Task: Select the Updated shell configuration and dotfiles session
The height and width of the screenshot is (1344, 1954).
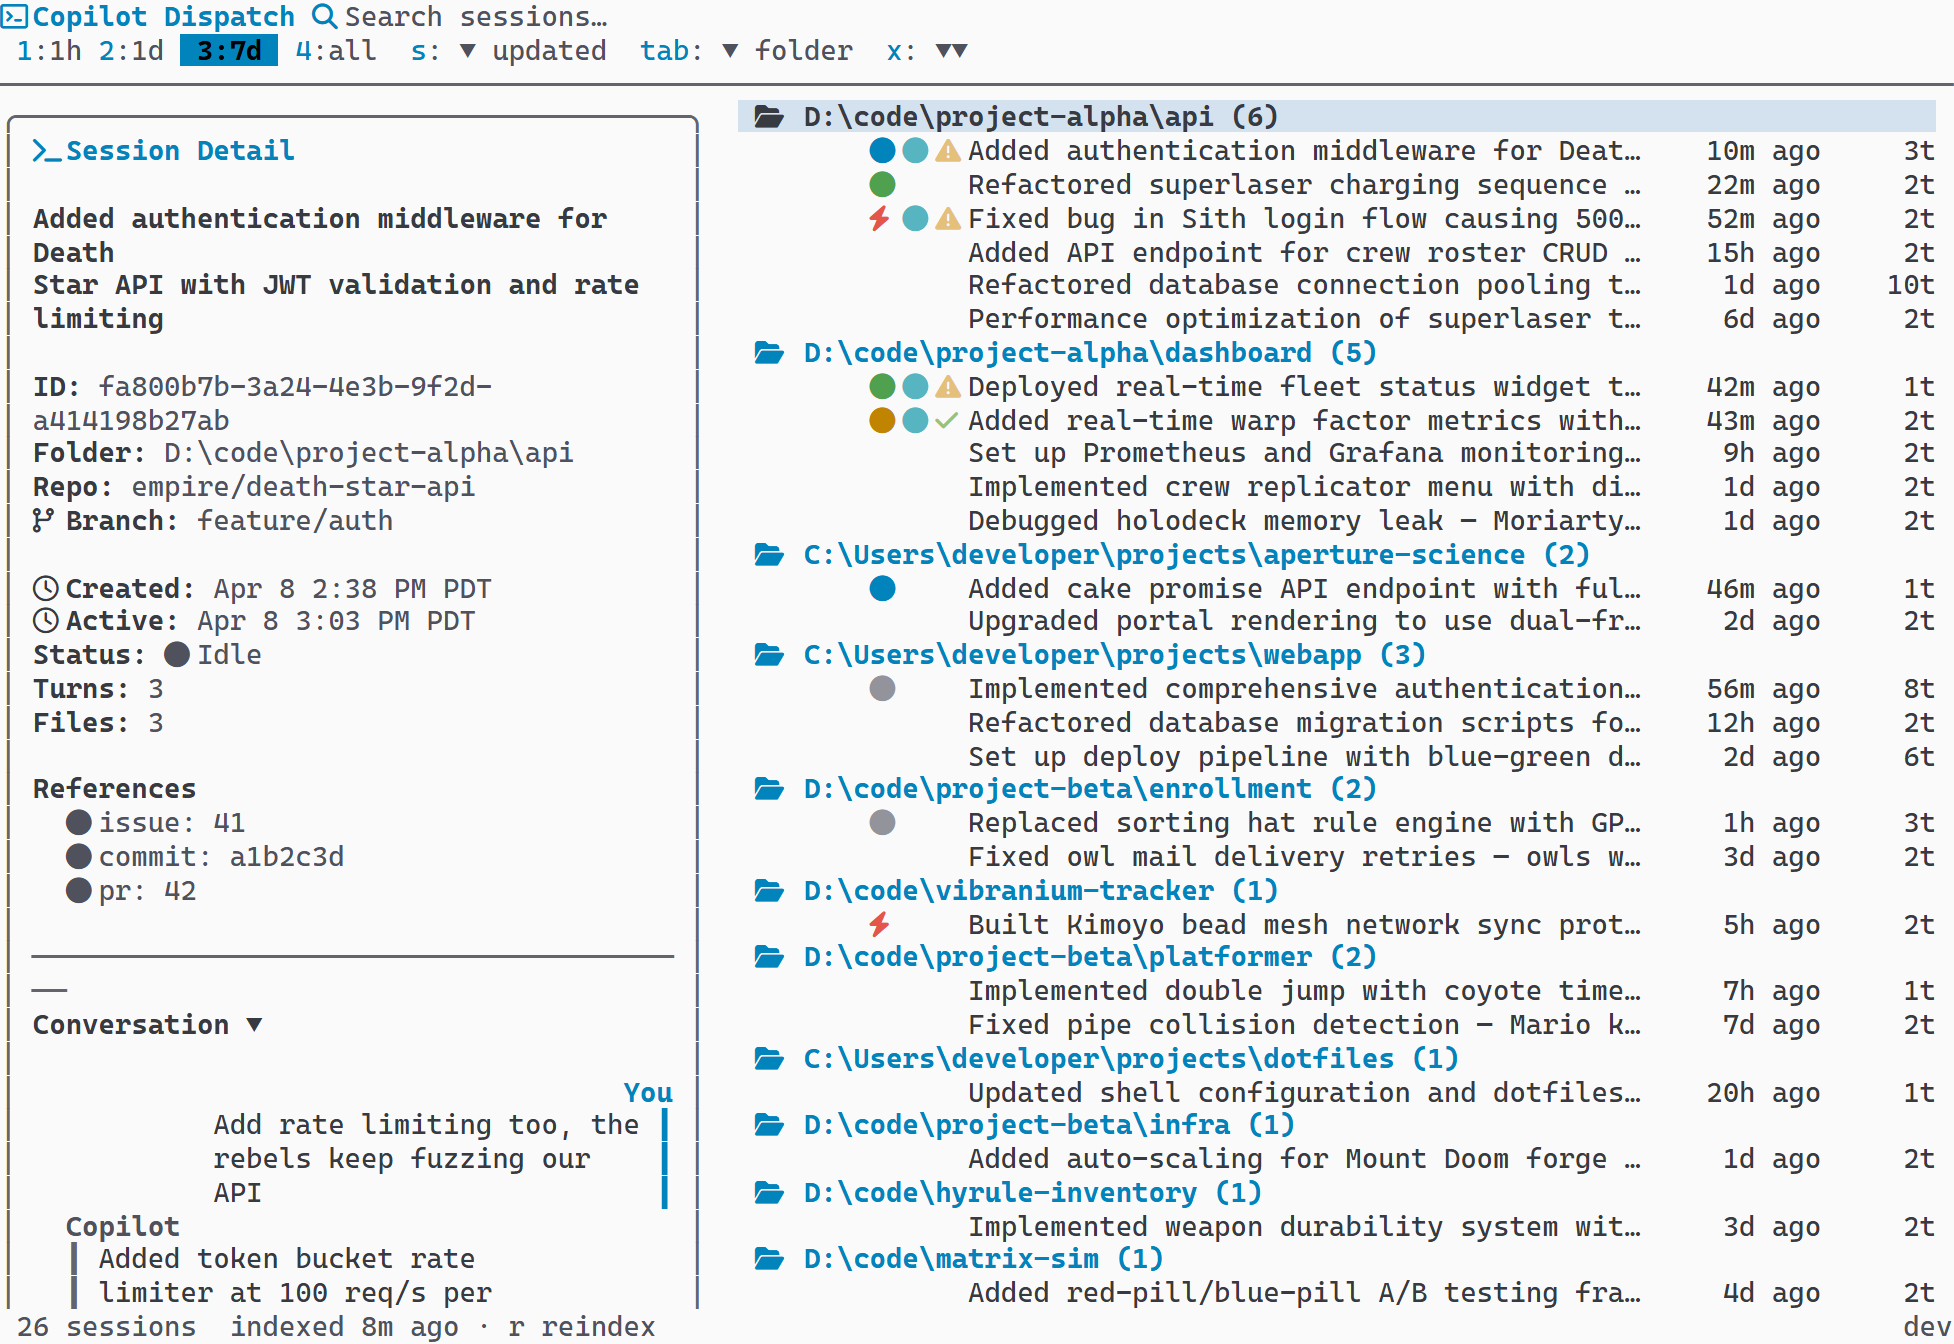Action: point(1337,1092)
